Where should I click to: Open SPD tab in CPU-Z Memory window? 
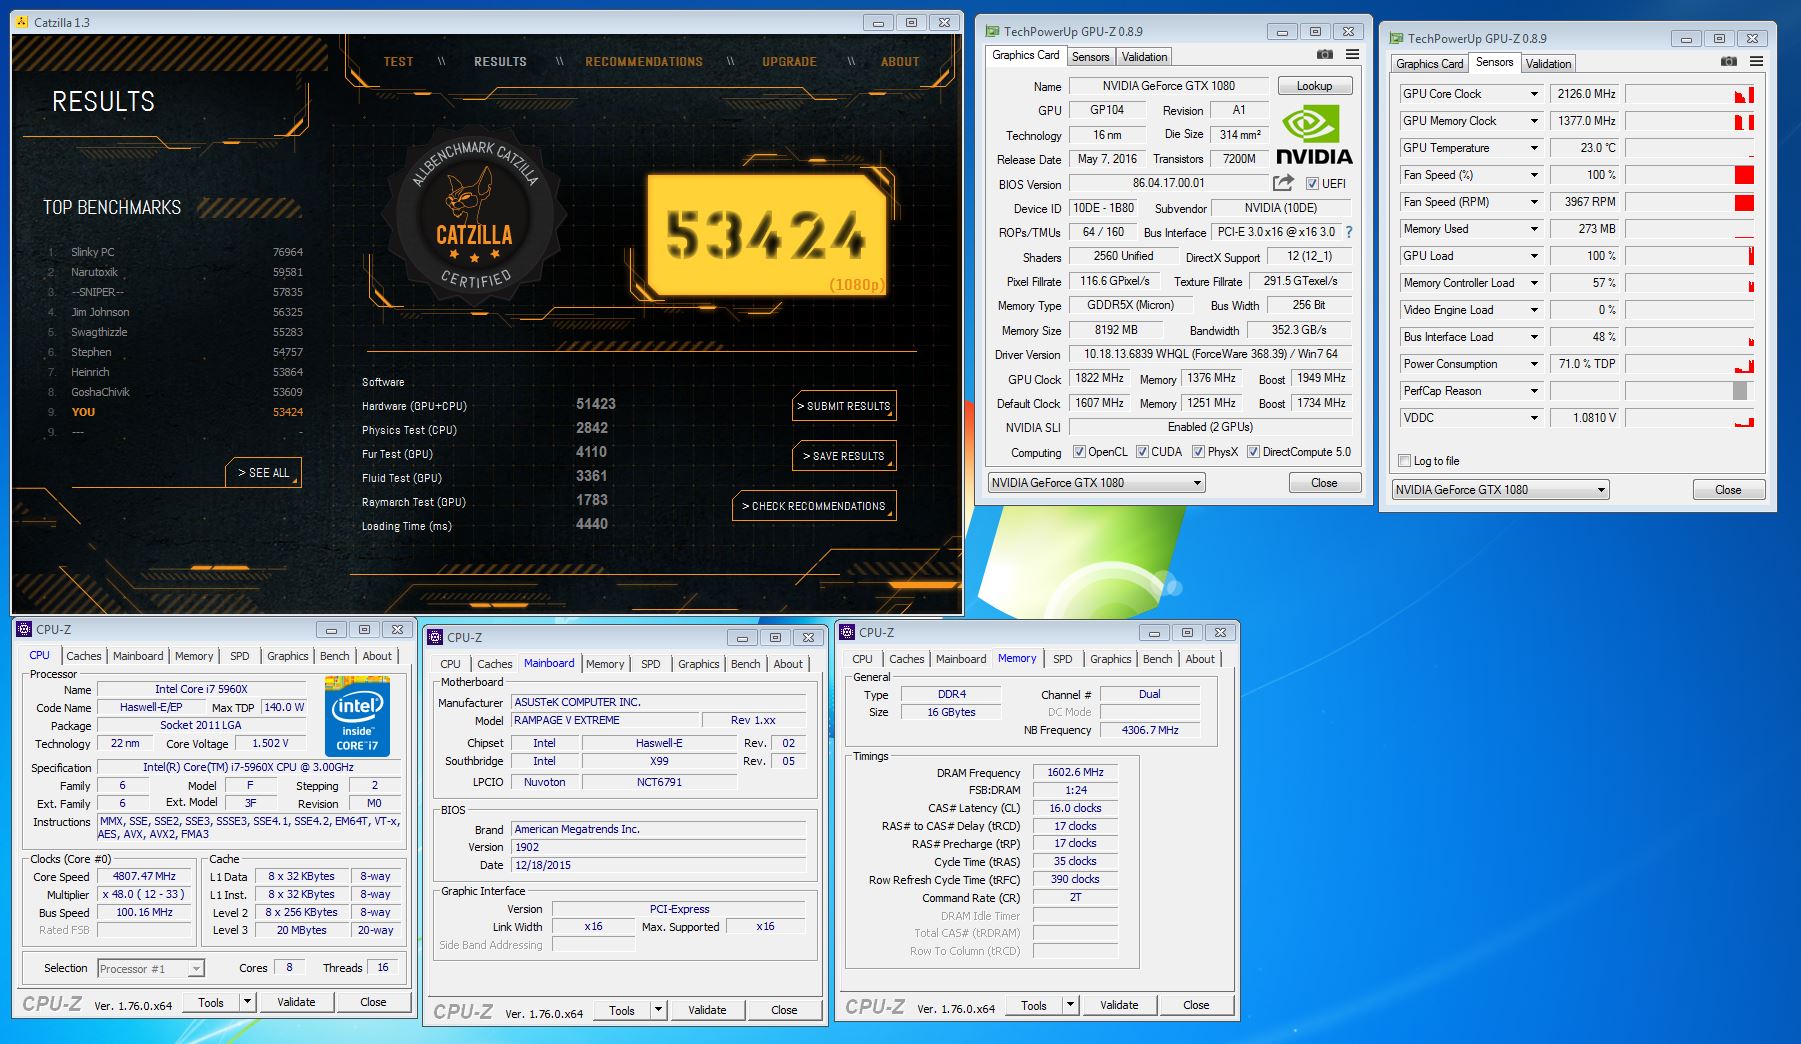click(1062, 659)
